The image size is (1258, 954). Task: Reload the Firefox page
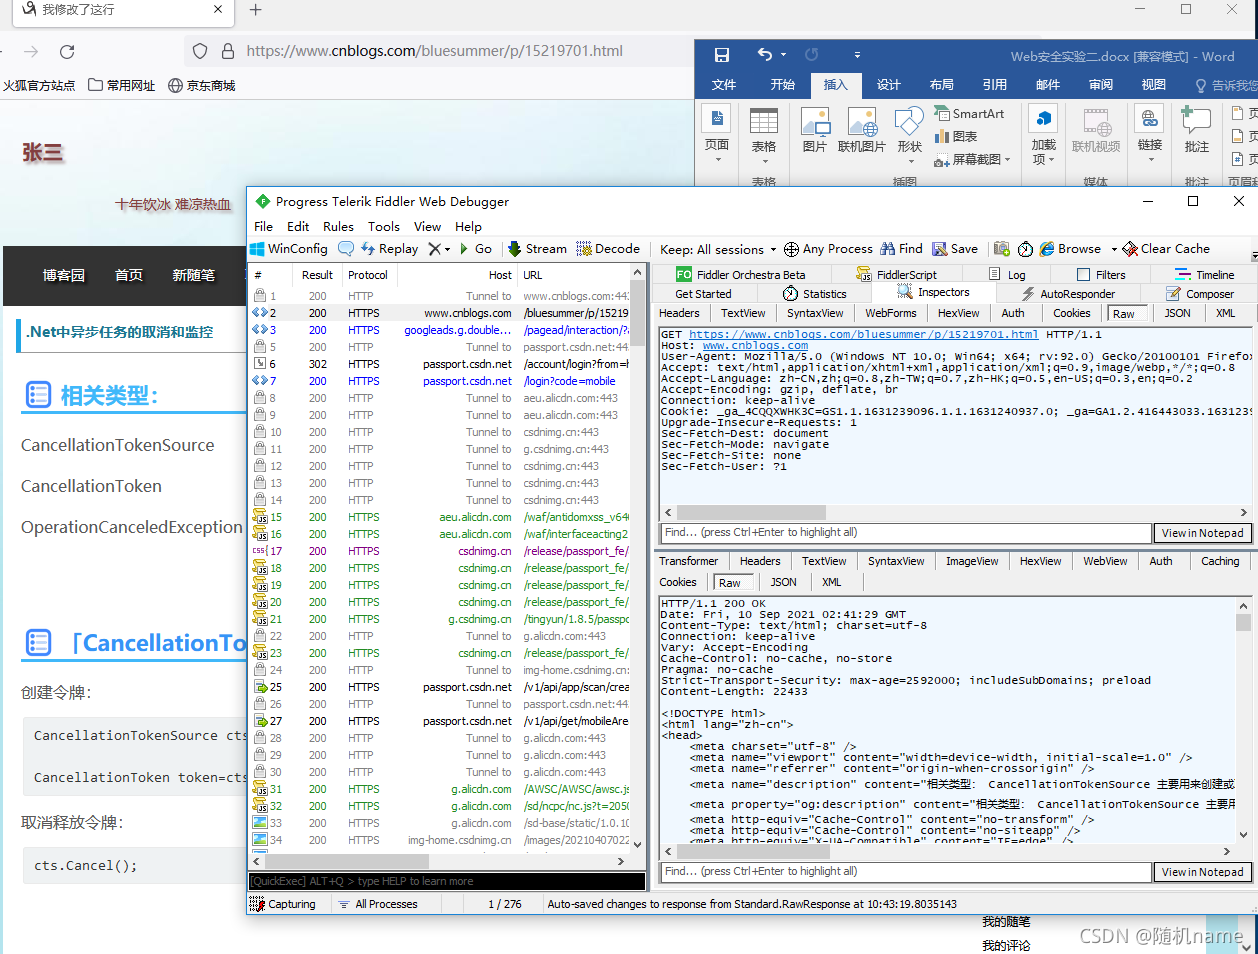pos(67,51)
